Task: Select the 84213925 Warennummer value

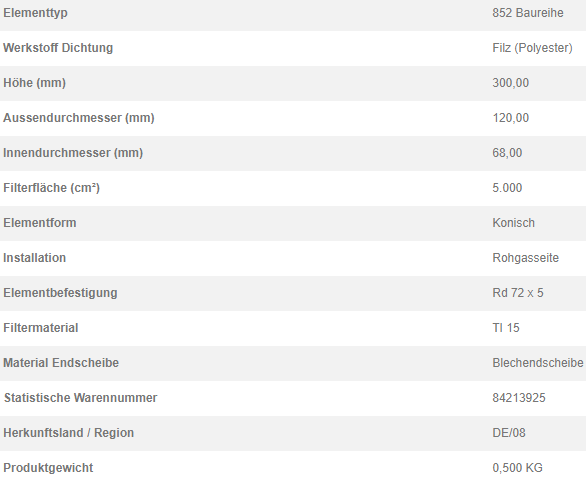Action: coord(519,398)
